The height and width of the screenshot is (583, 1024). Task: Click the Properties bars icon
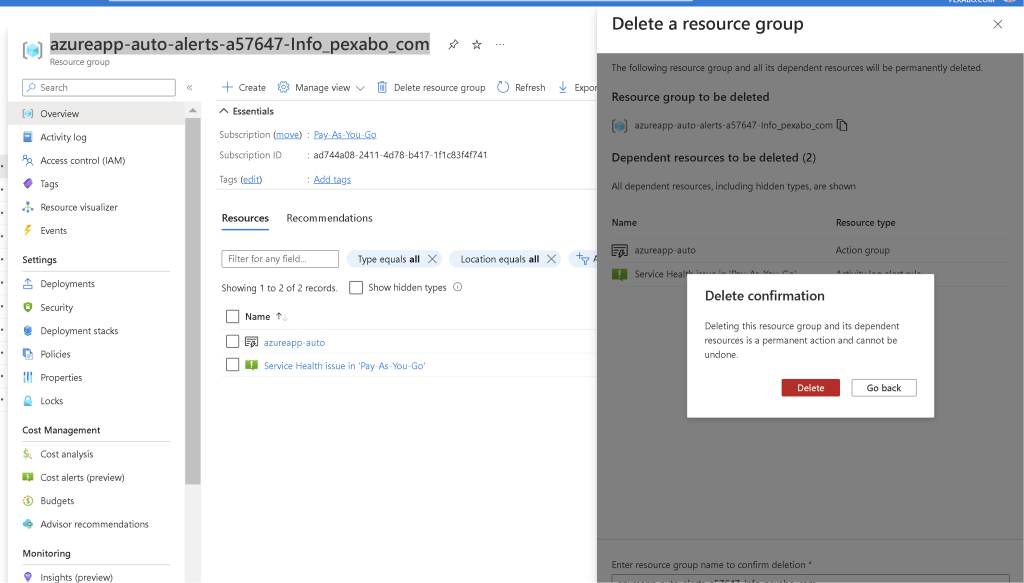point(27,377)
